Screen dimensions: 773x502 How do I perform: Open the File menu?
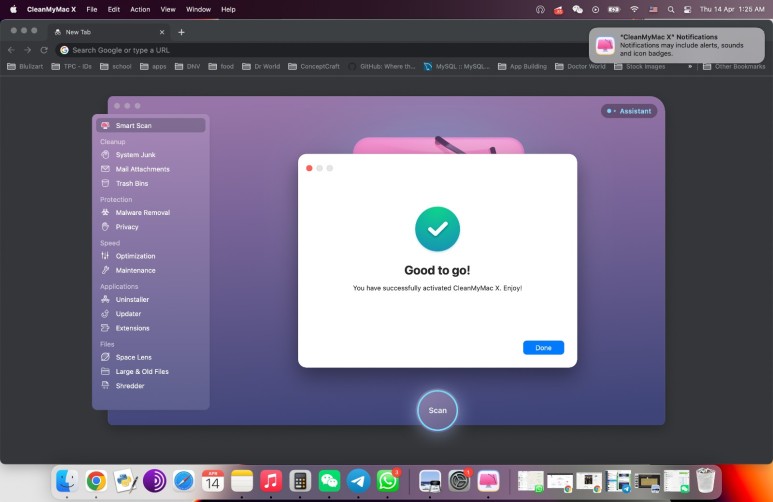(92, 9)
